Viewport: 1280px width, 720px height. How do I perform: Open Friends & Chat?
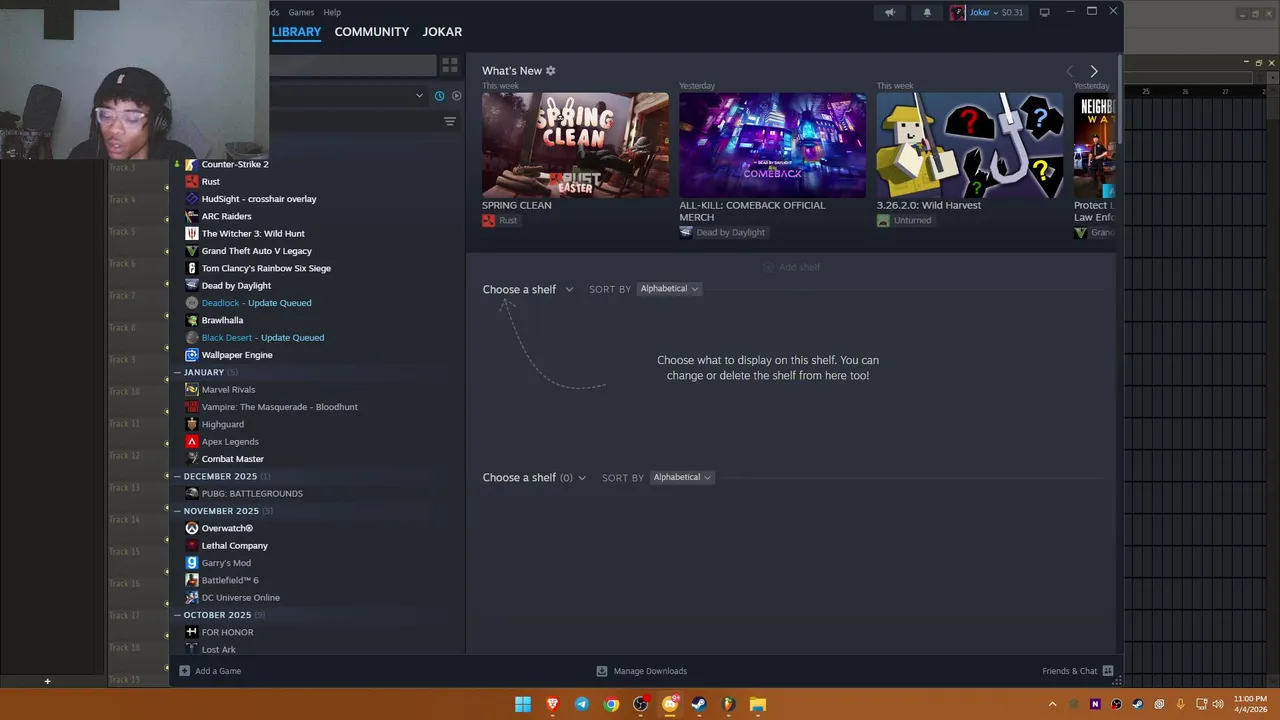1078,671
